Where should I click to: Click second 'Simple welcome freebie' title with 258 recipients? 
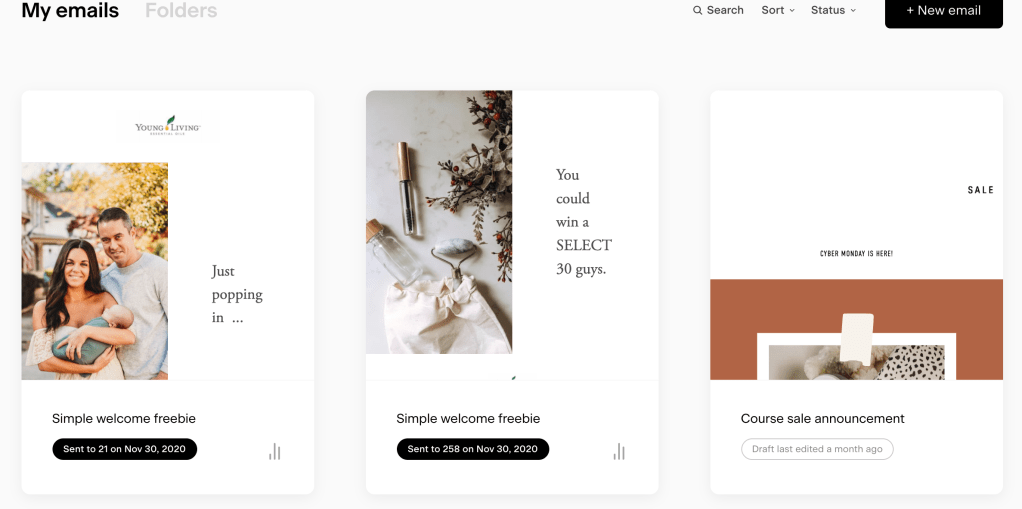[x=468, y=418]
